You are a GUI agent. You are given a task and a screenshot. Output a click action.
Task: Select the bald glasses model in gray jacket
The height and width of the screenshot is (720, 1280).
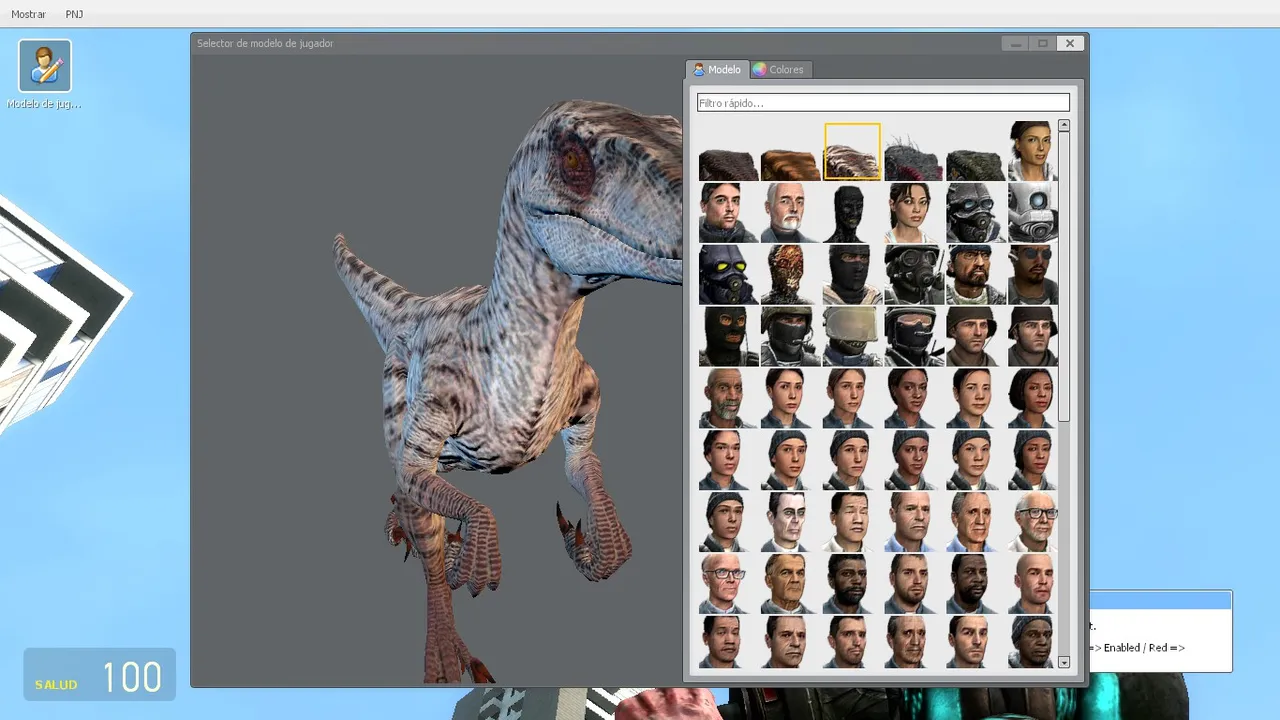coord(728,585)
